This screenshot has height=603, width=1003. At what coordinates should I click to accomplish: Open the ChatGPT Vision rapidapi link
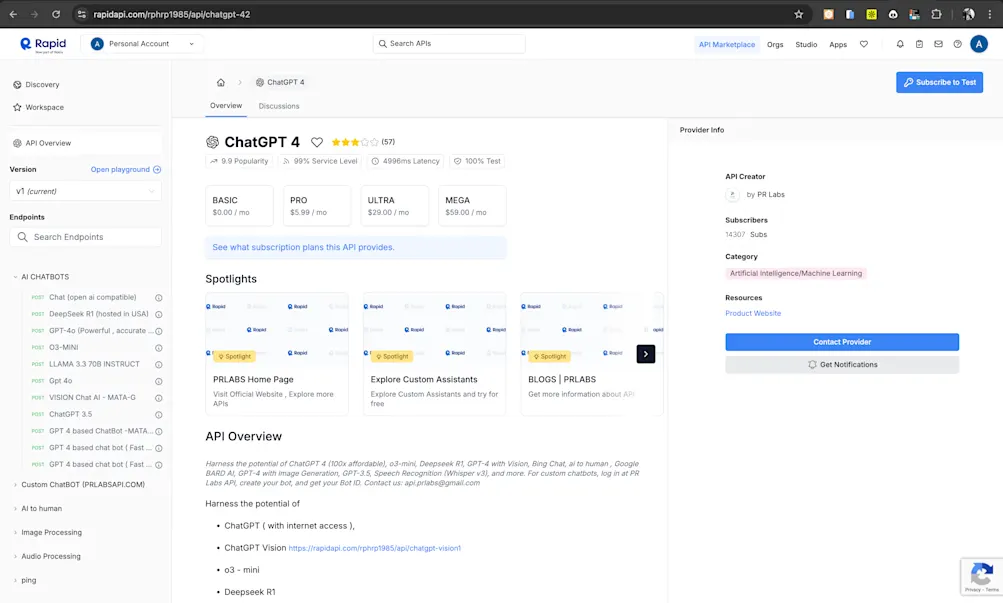pyautogui.click(x=374, y=548)
